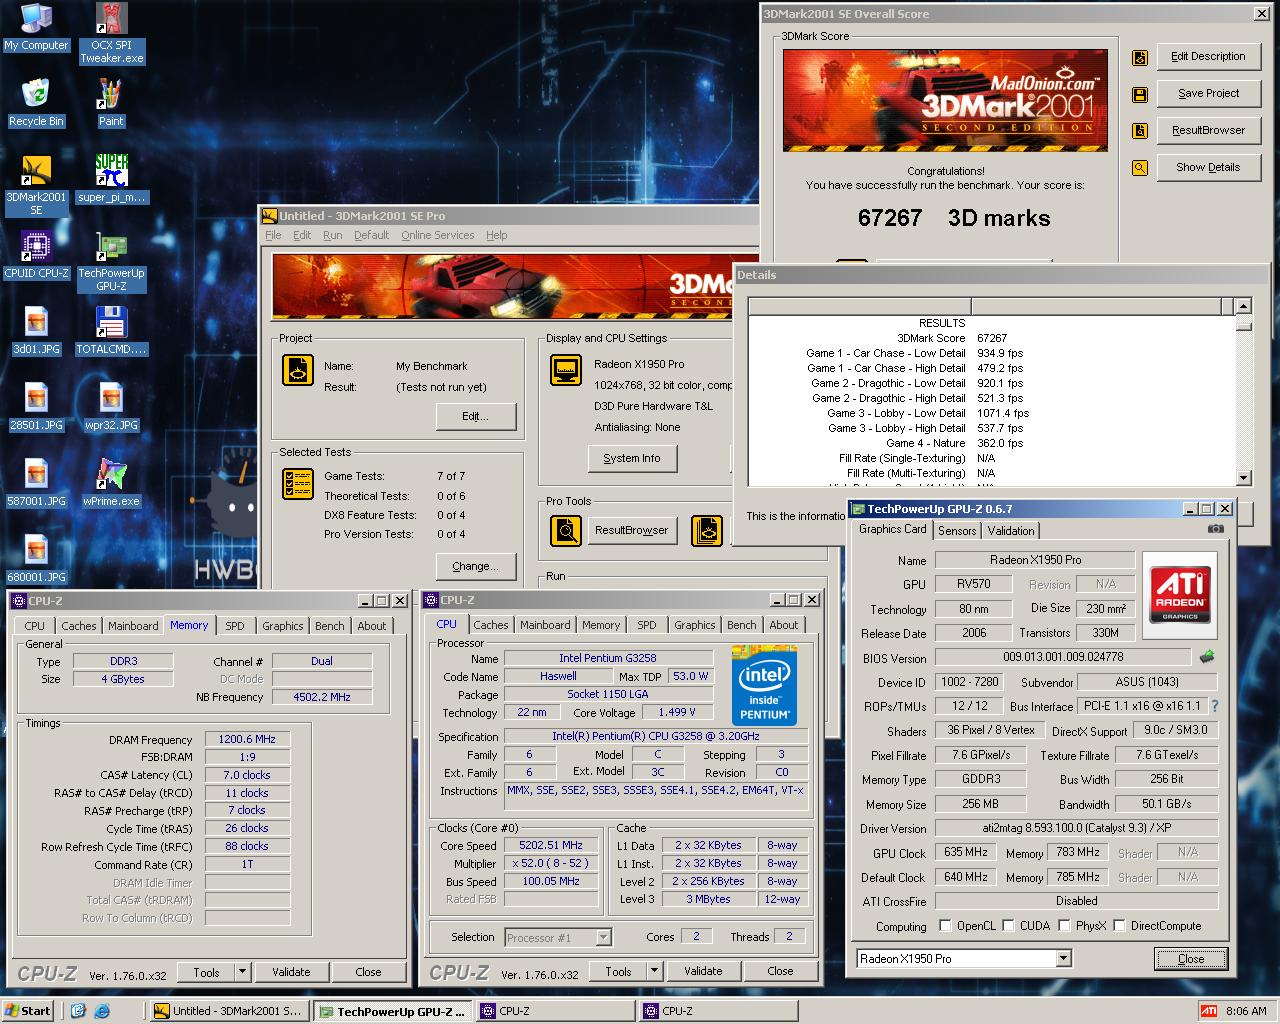Expand Tools dropdown arrow in CPU-Z Memory window
1280x1024 pixels.
tap(242, 972)
